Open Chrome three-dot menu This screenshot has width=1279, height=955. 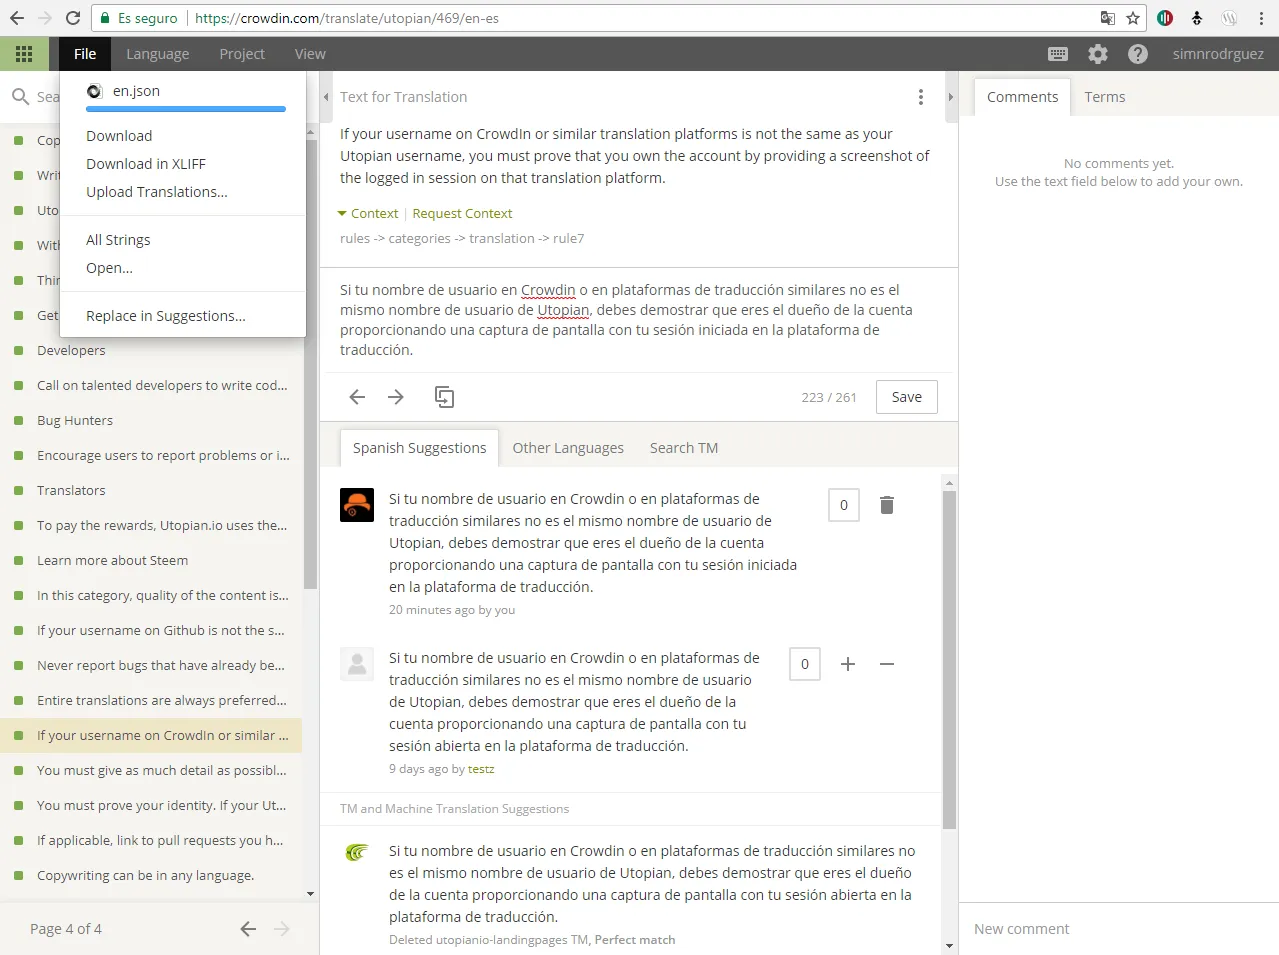click(1261, 18)
